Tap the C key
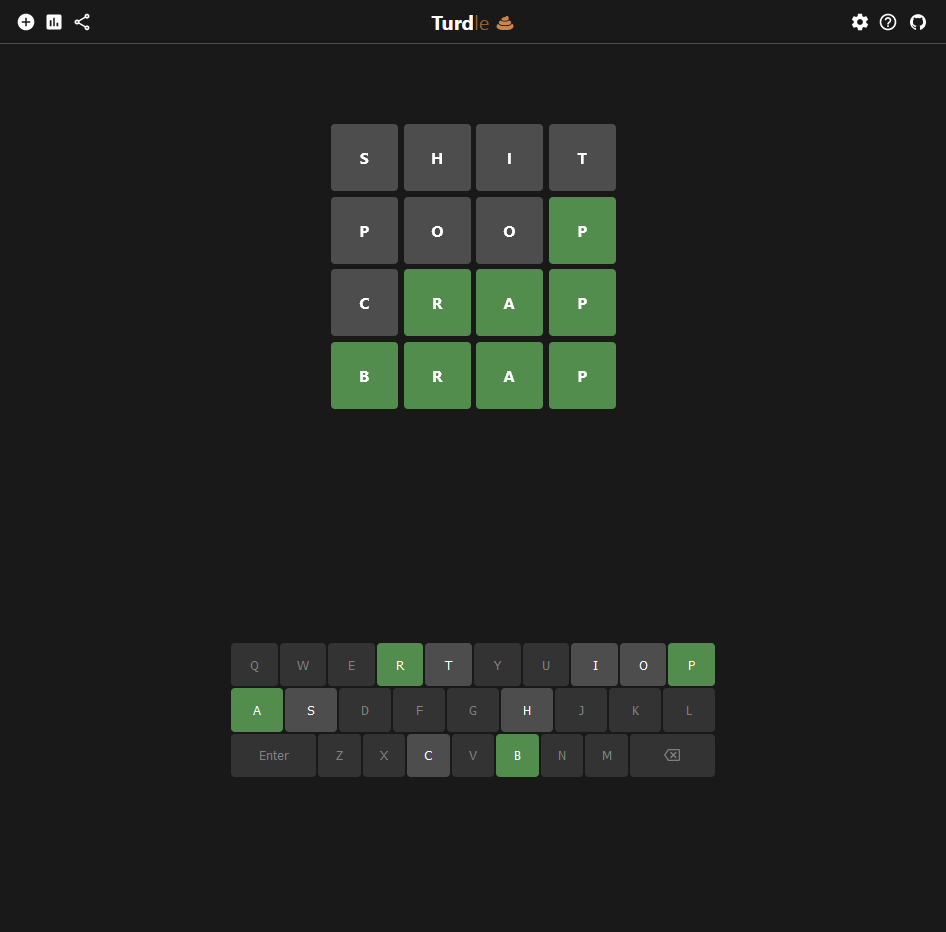Image resolution: width=946 pixels, height=932 pixels. 428,755
